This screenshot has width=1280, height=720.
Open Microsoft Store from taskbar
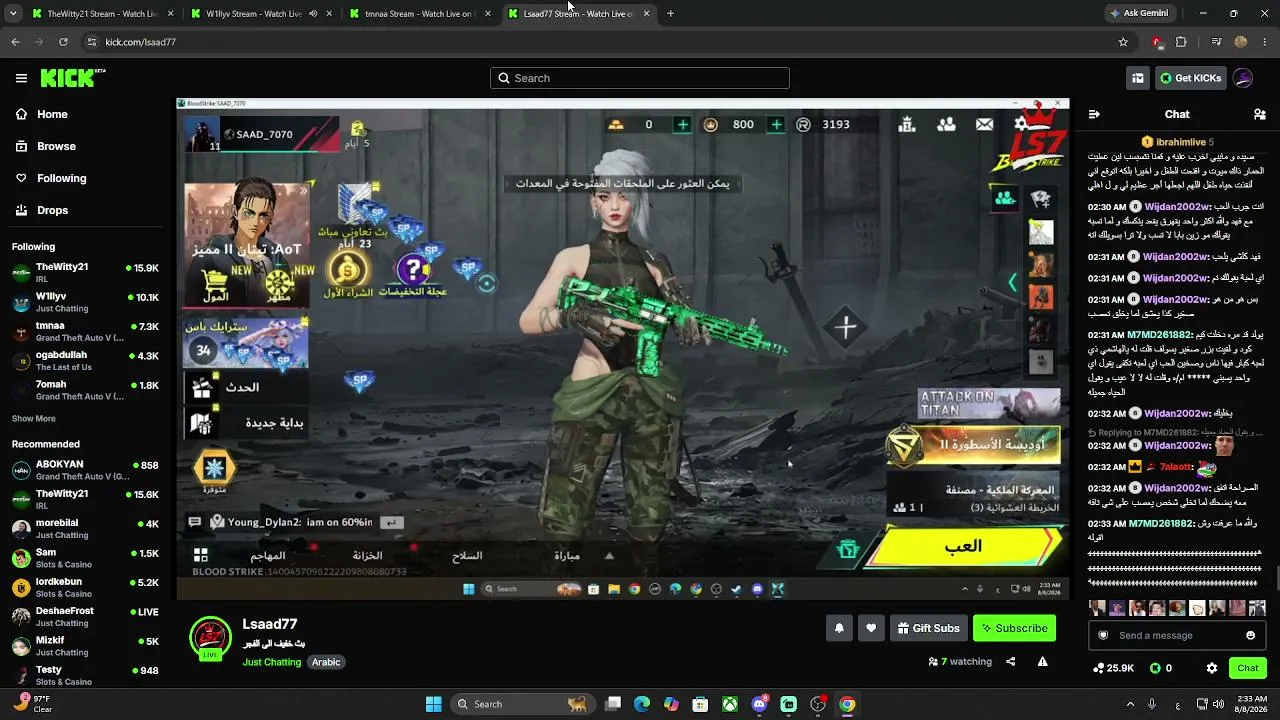click(701, 704)
